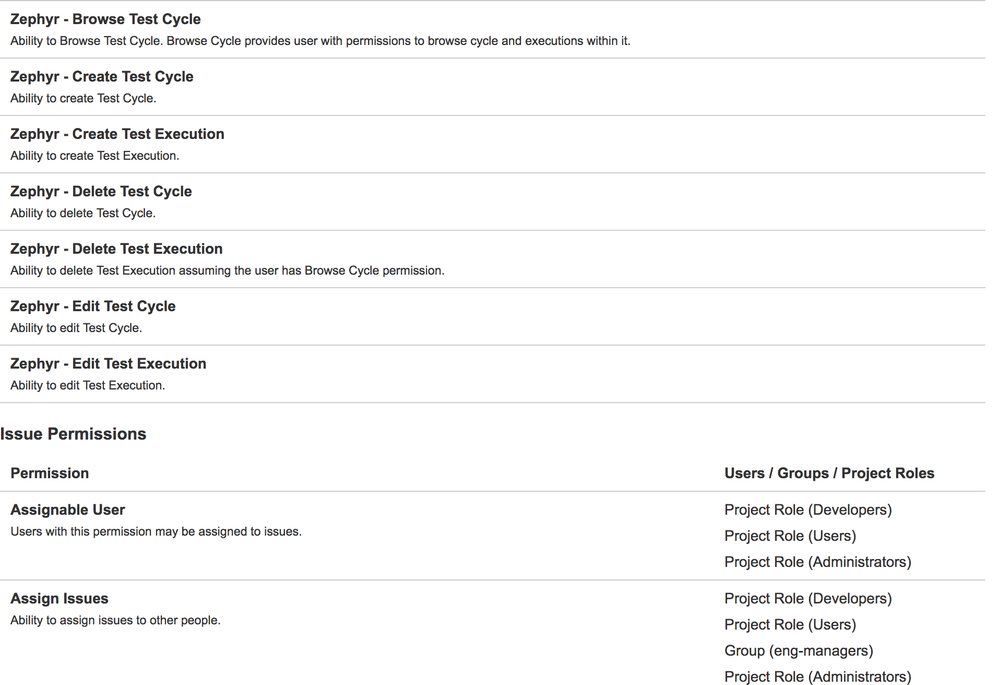Click Project Role (Administrators) under Assignable User
The height and width of the screenshot is (685, 999).
[817, 562]
